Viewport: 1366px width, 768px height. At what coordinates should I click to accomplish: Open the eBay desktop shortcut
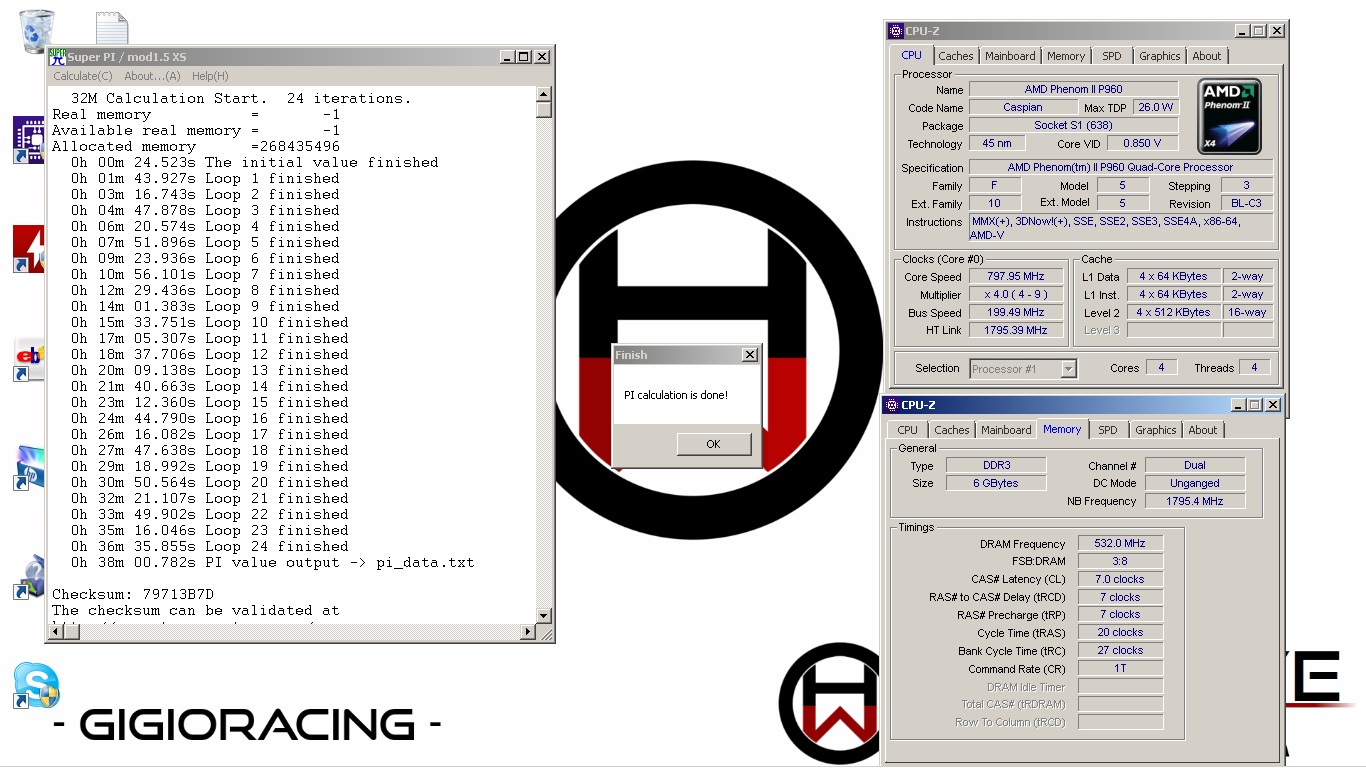(x=30, y=360)
